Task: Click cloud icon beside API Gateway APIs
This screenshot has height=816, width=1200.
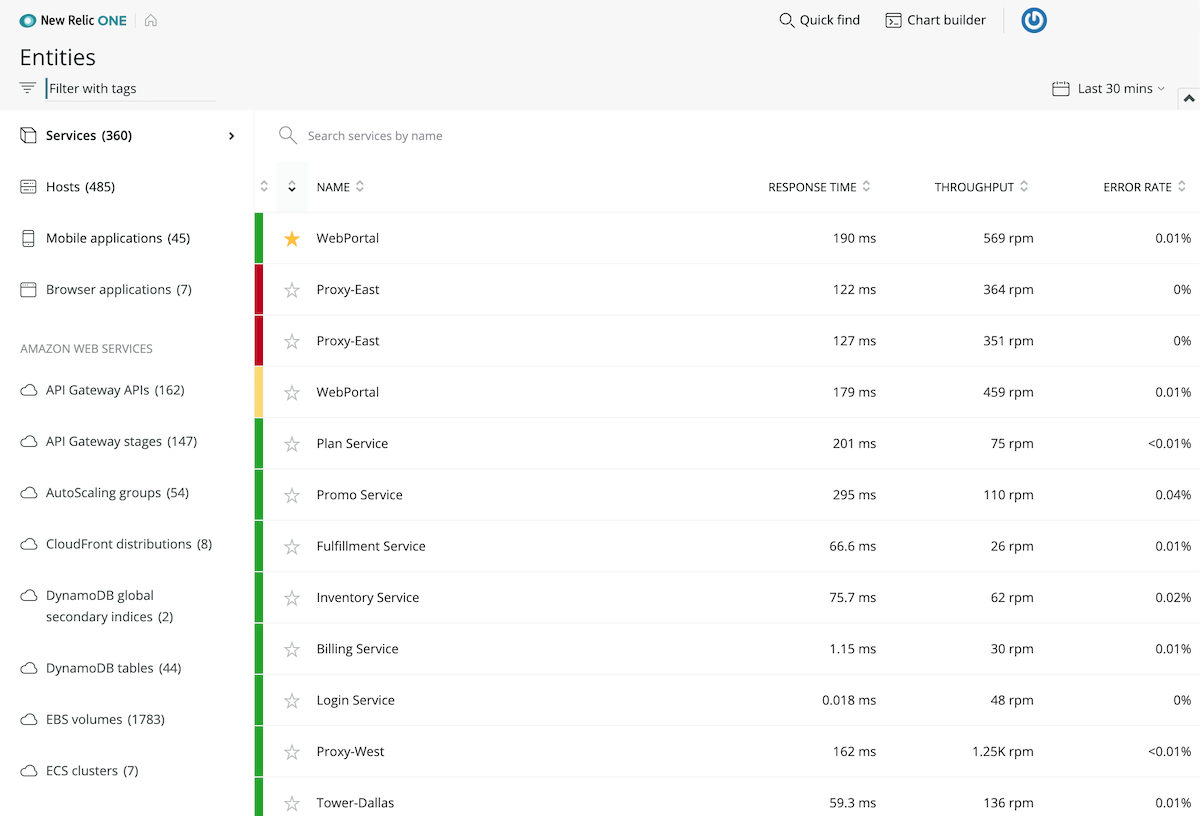Action: point(28,390)
